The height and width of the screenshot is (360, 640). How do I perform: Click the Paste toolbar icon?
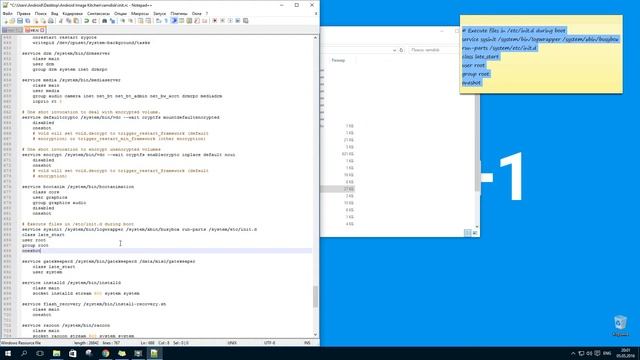[76, 21]
